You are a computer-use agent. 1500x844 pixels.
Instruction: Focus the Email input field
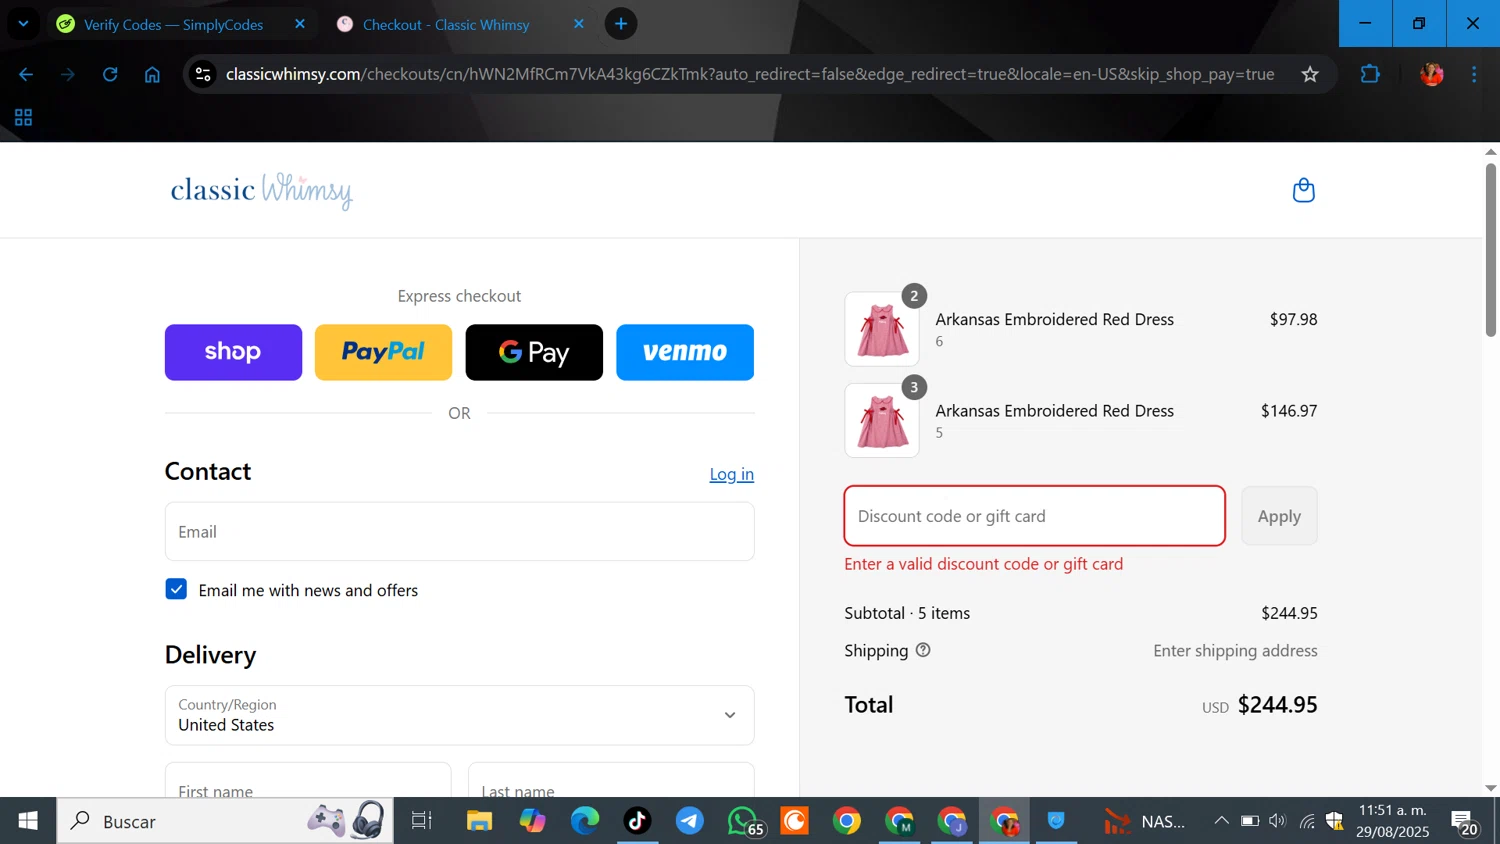click(459, 531)
